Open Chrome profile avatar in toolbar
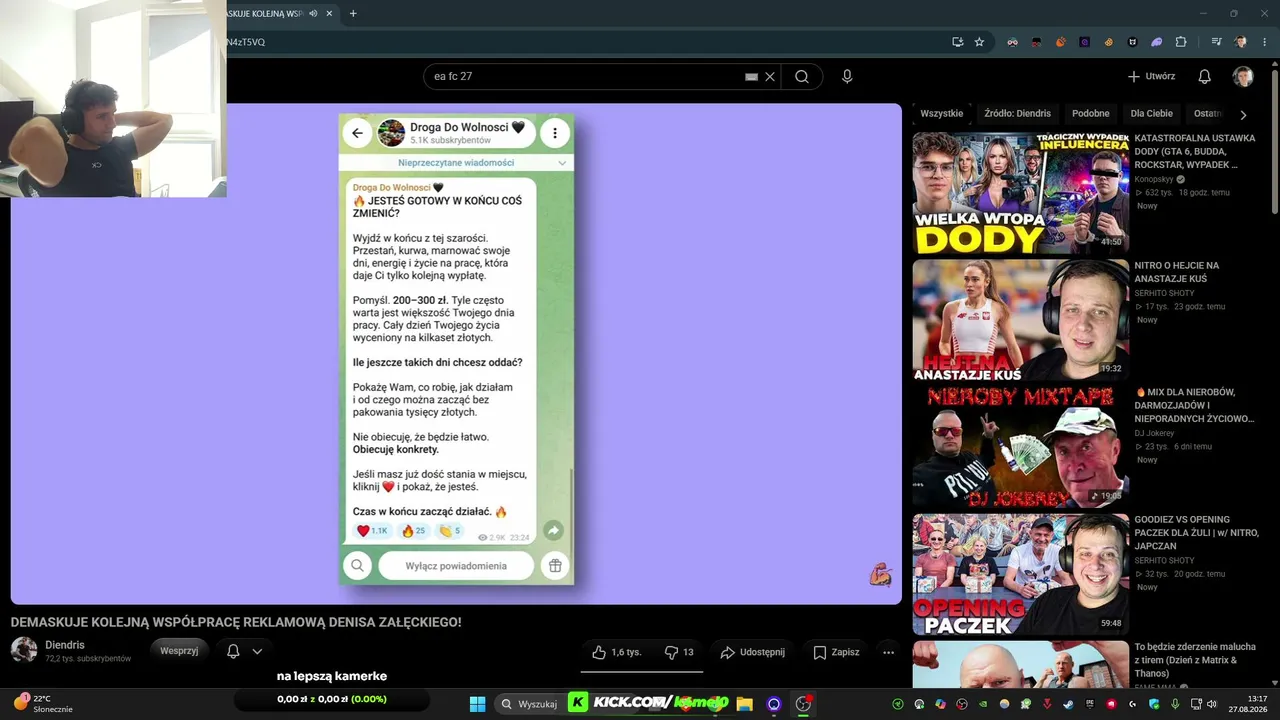1280x720 pixels. pyautogui.click(x=1241, y=42)
